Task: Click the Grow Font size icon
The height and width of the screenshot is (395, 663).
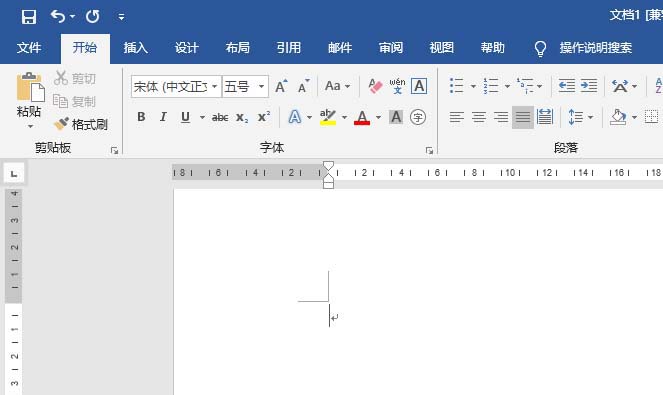Action: pyautogui.click(x=281, y=87)
